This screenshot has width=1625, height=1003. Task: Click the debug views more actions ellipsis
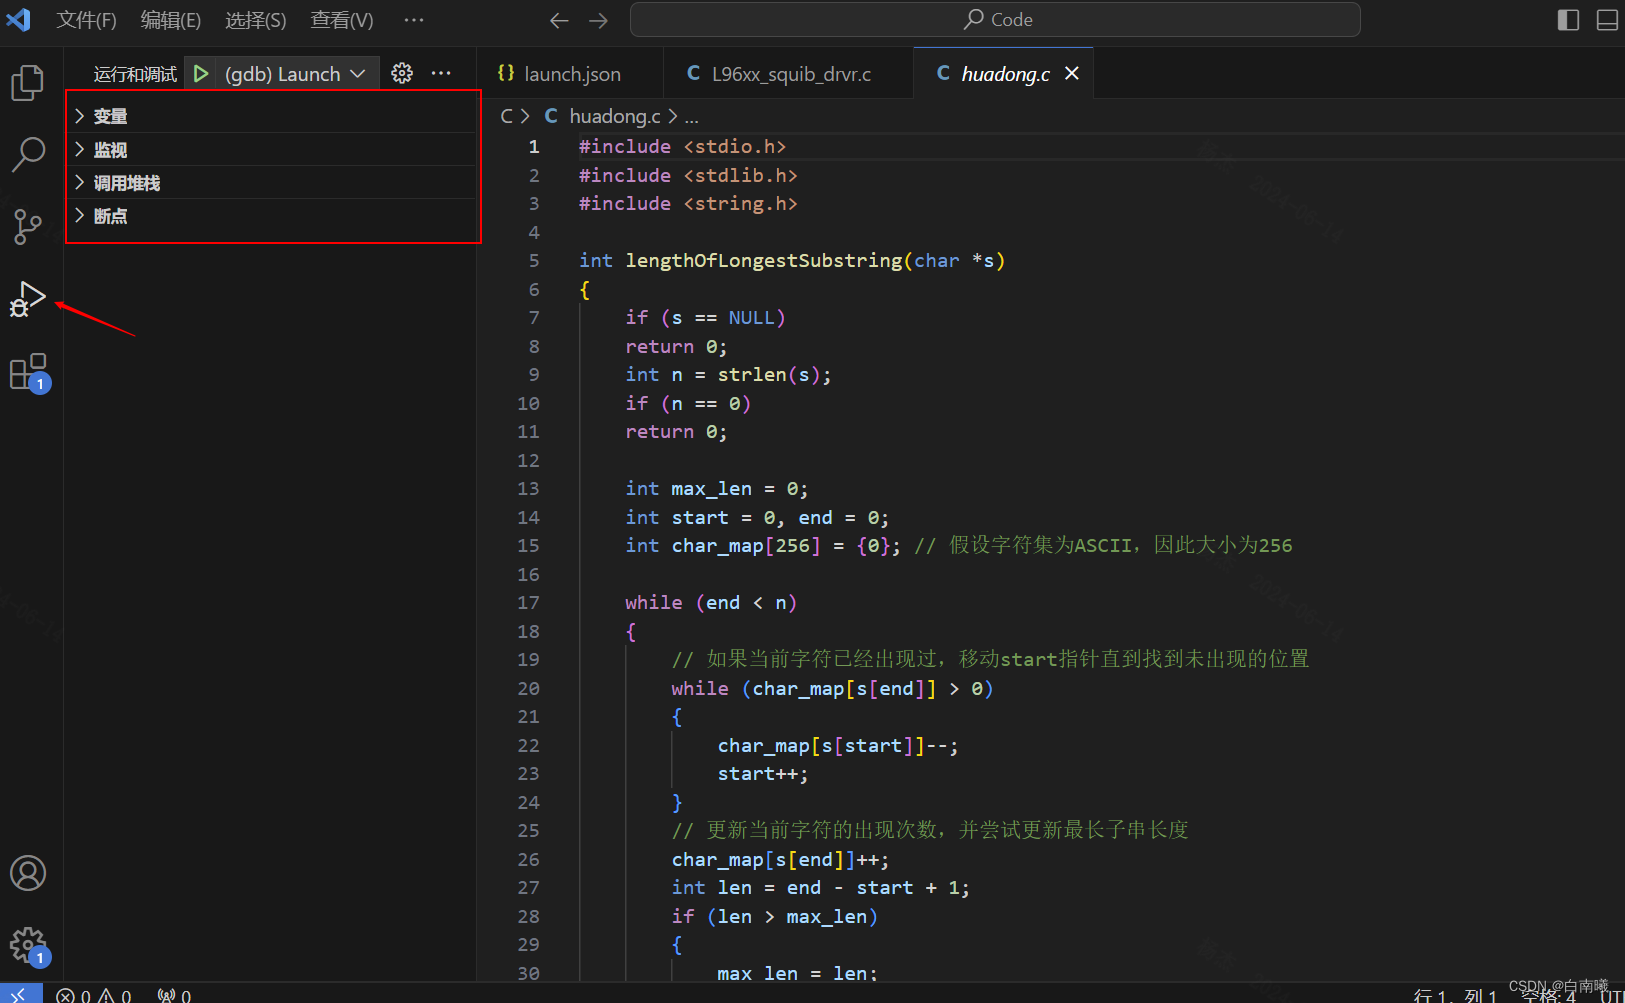(x=441, y=72)
